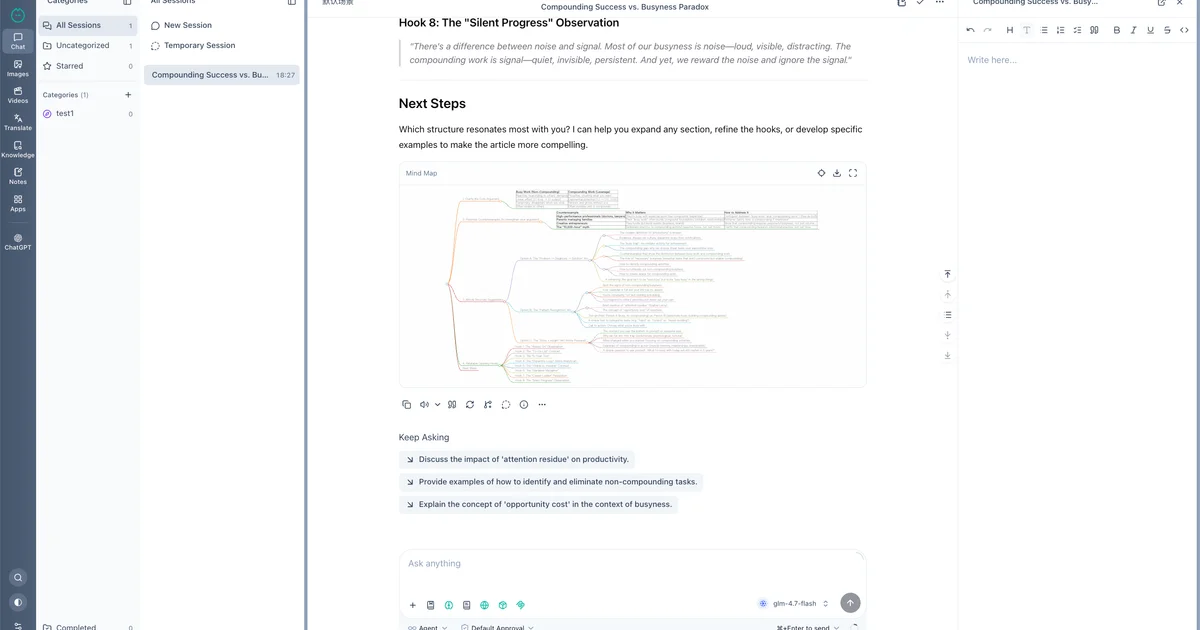This screenshot has height=630, width=1200.
Task: Undo in the notes editor
Action: tap(970, 30)
